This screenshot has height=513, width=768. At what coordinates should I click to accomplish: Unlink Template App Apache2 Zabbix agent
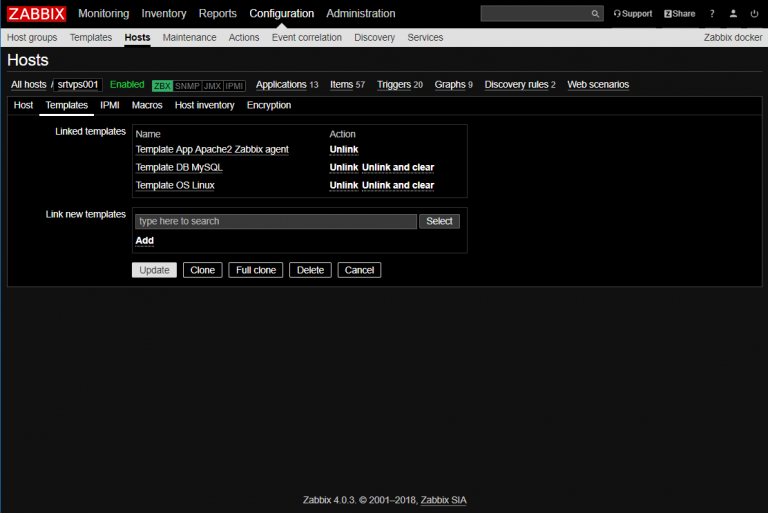344,149
